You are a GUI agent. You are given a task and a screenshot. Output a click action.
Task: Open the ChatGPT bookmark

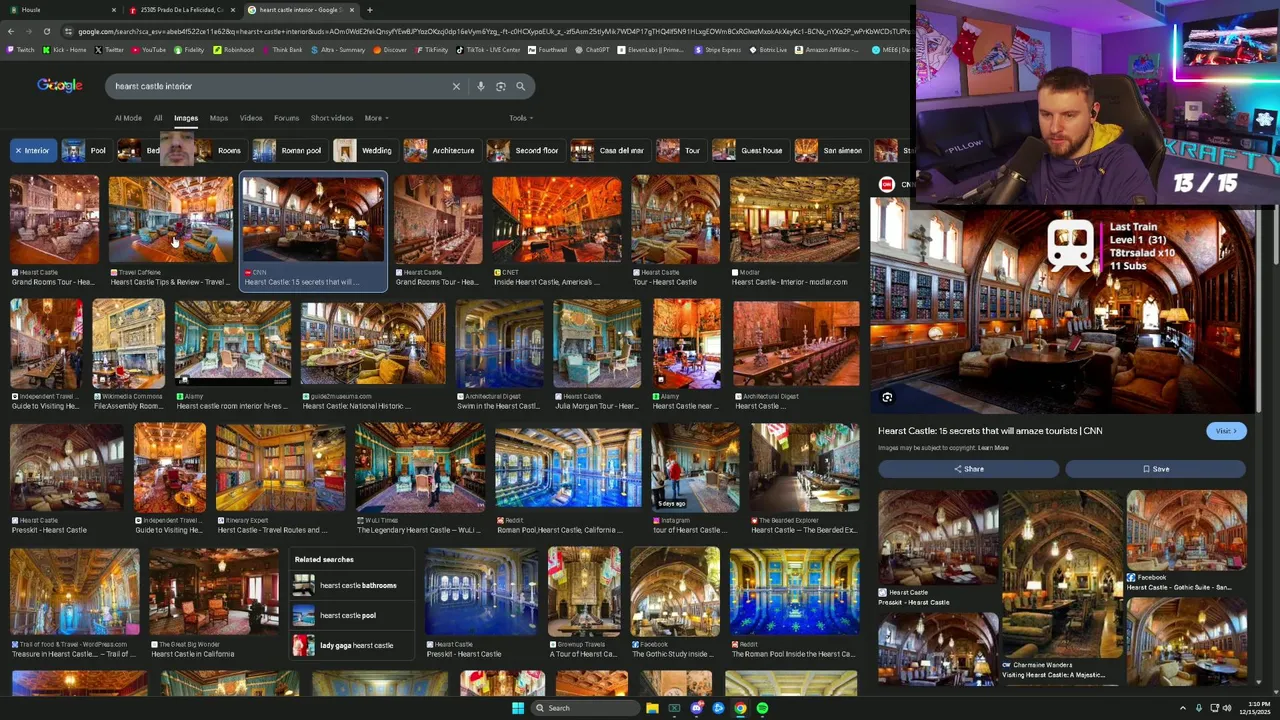click(591, 49)
